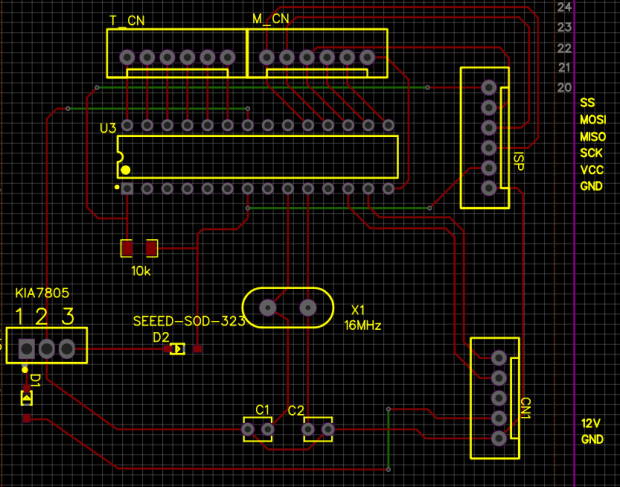Screen dimensions: 620x487
Task: Select the left pad of the 10k resistor
Action: (127, 249)
